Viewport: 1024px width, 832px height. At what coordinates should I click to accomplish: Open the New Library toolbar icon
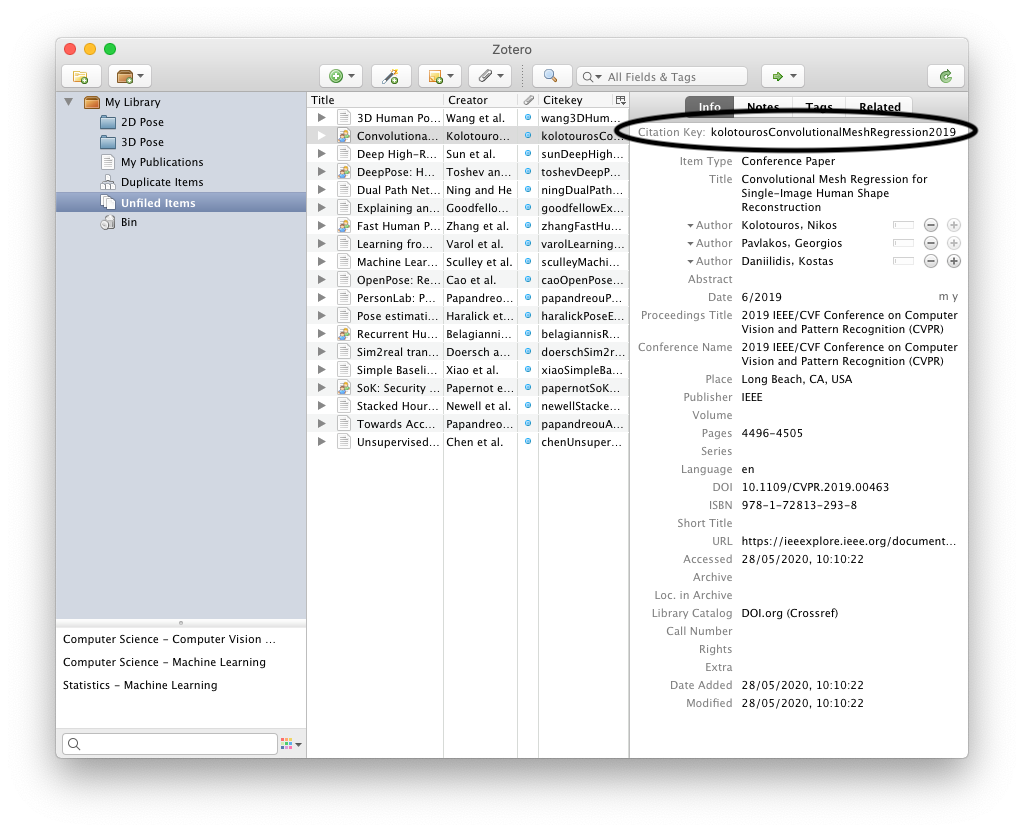coord(127,76)
